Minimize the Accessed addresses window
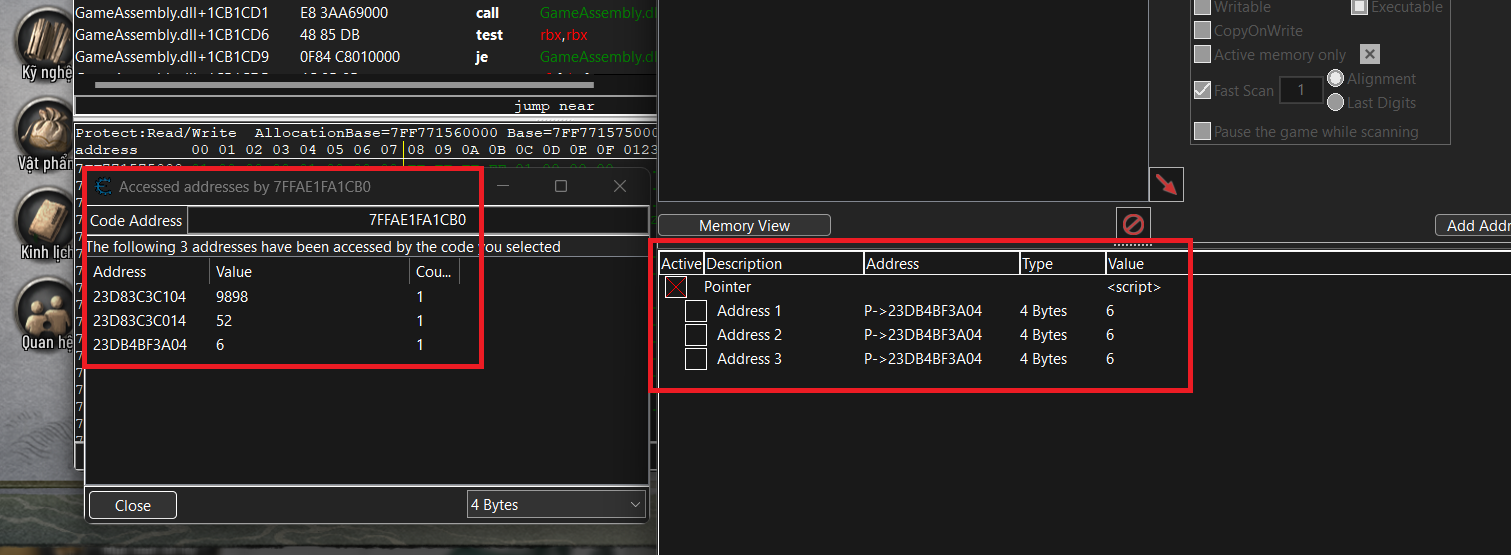The width and height of the screenshot is (1511, 555). 503,186
